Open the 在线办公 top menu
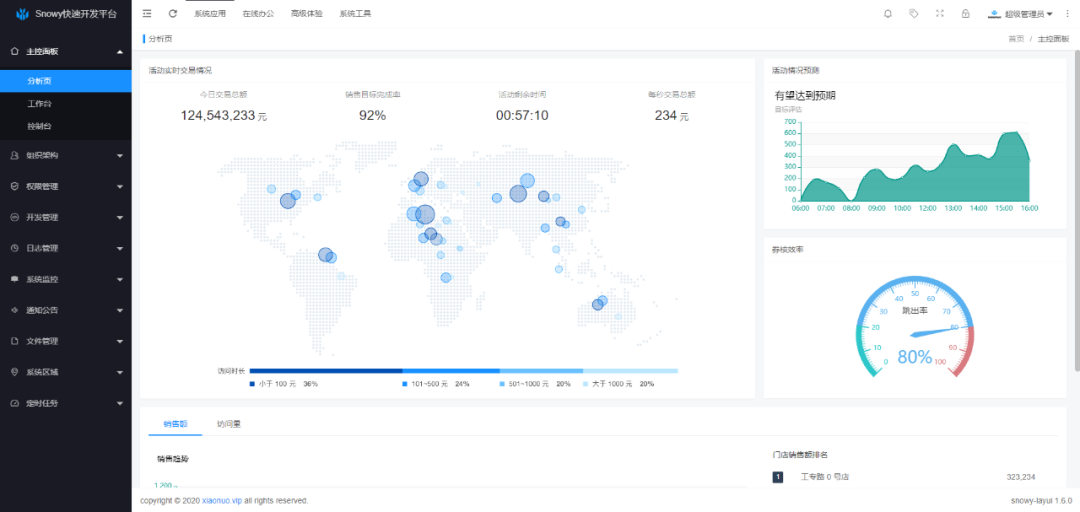This screenshot has height=512, width=1080. click(x=258, y=14)
